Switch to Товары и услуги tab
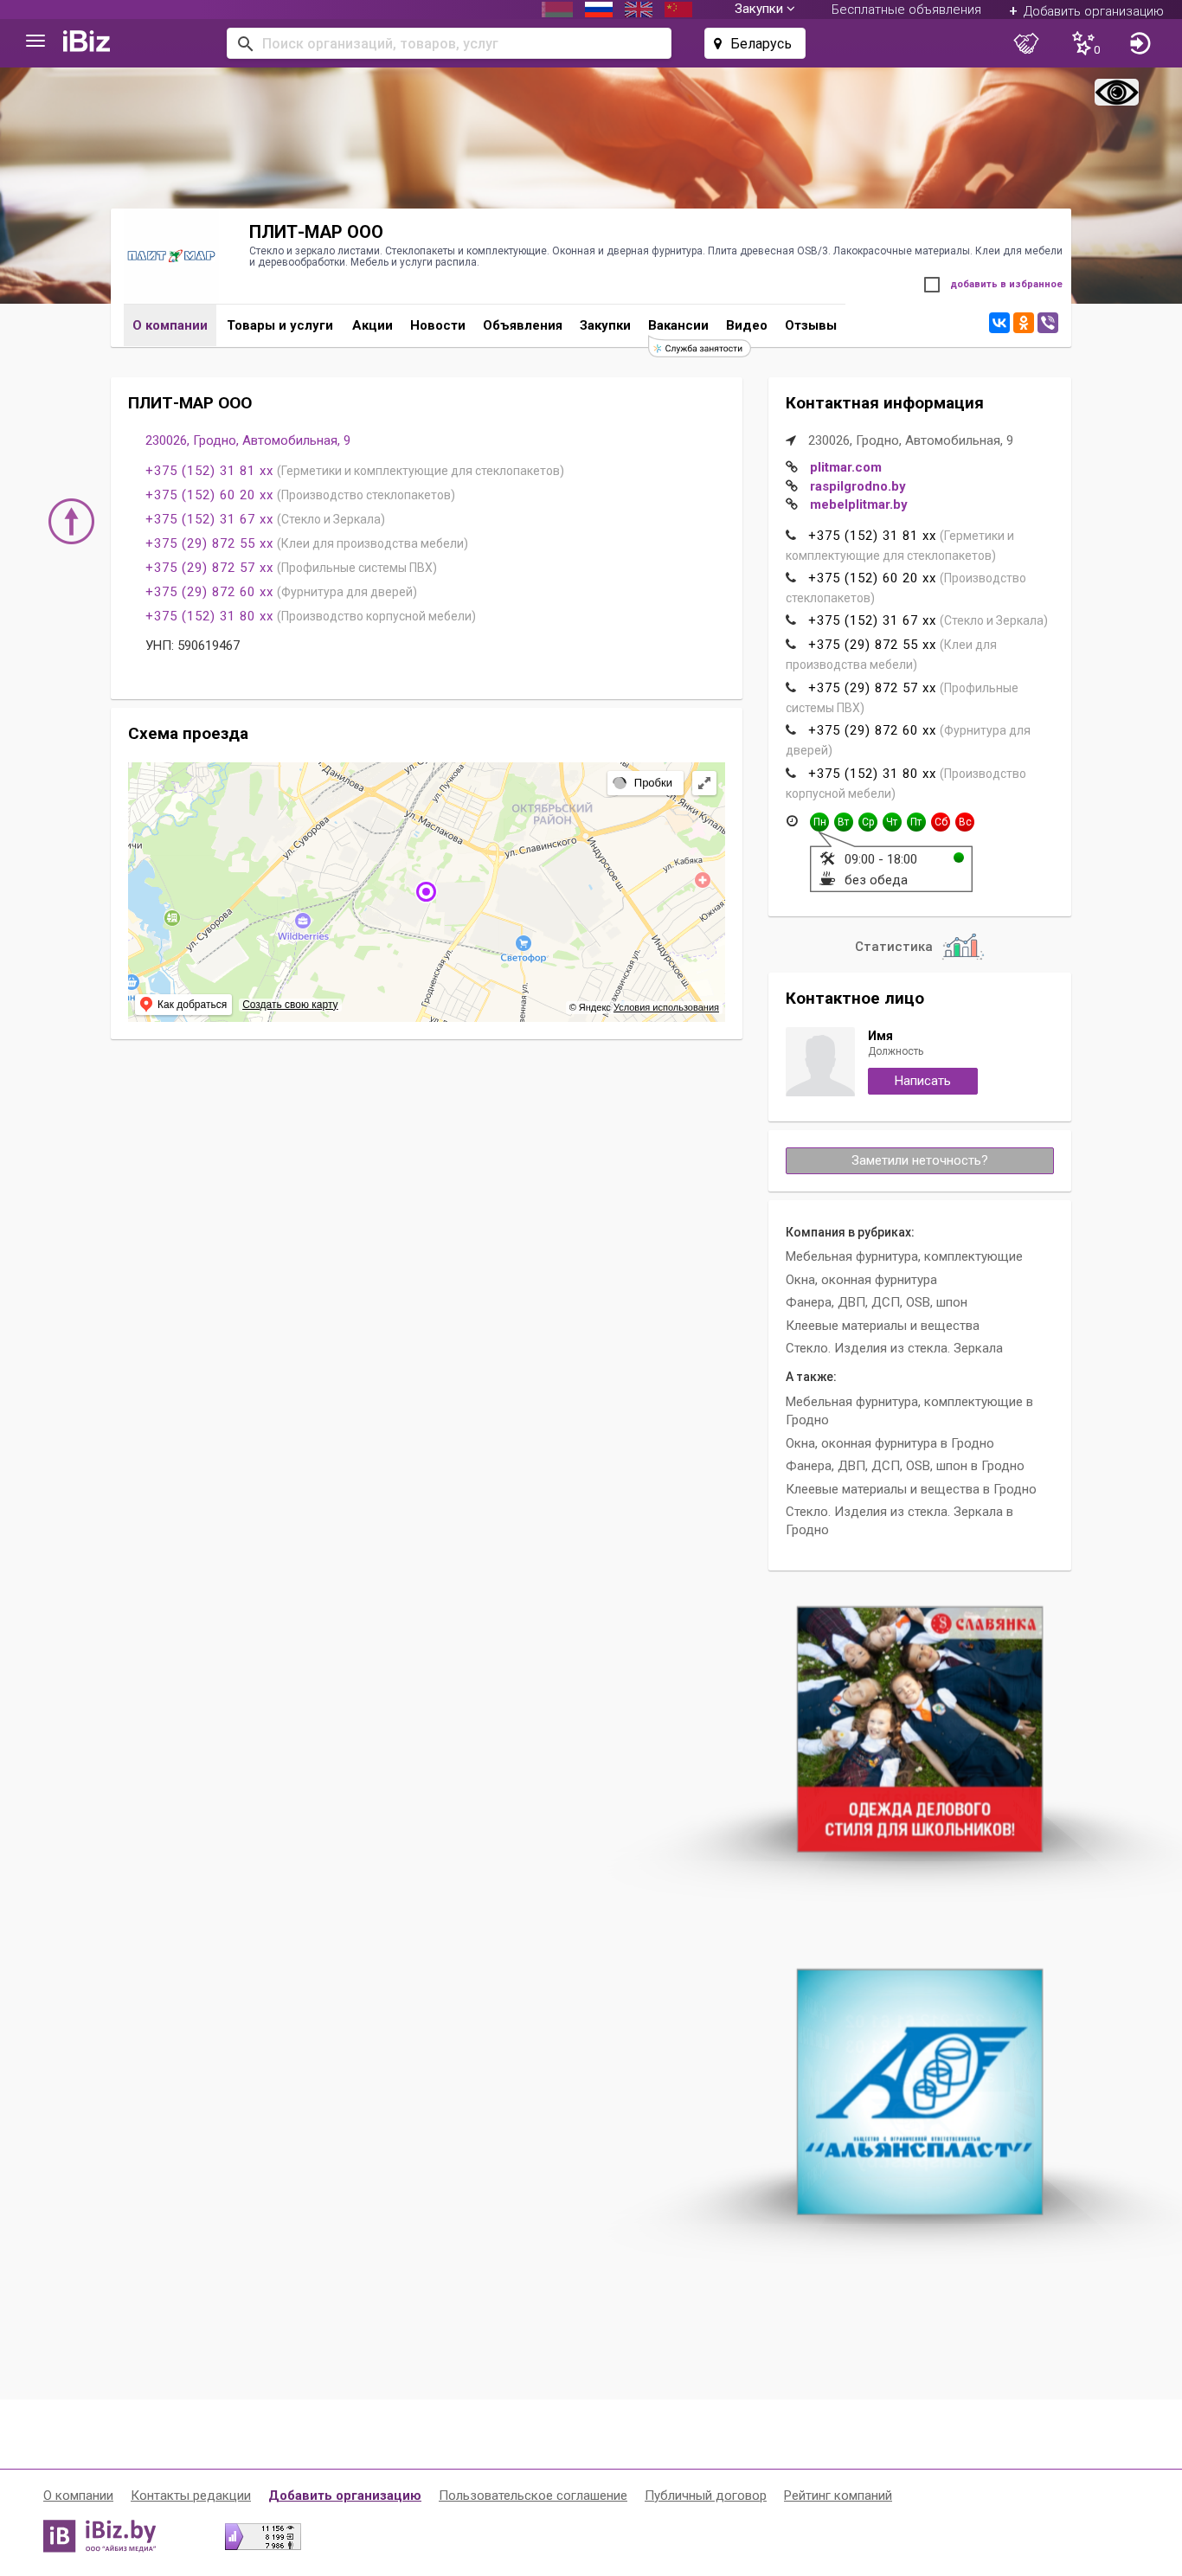 coord(280,326)
